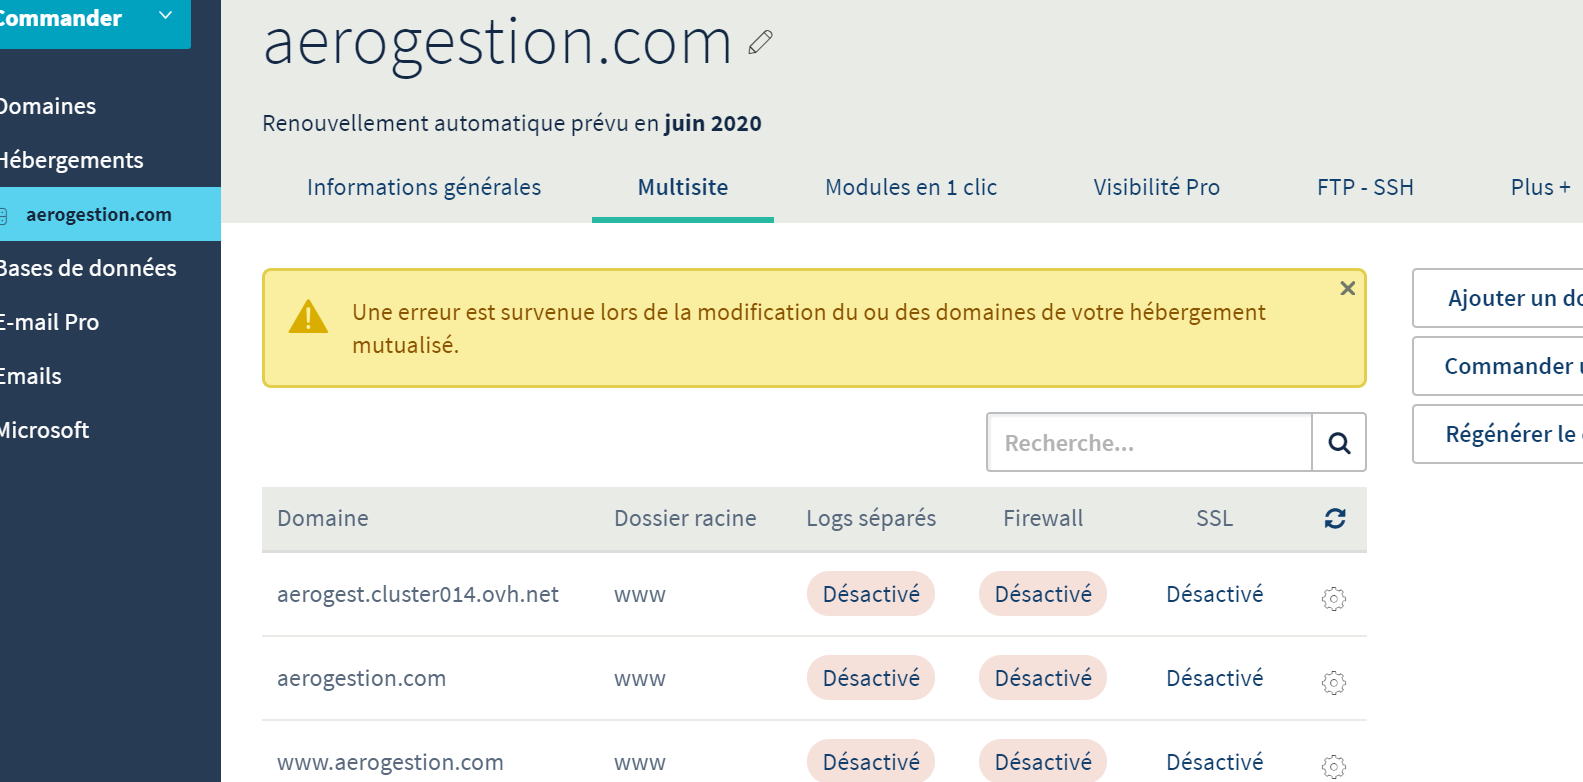Image resolution: width=1583 pixels, height=782 pixels.
Task: Open gear settings for www.aerogestion.com row
Action: click(x=1333, y=766)
